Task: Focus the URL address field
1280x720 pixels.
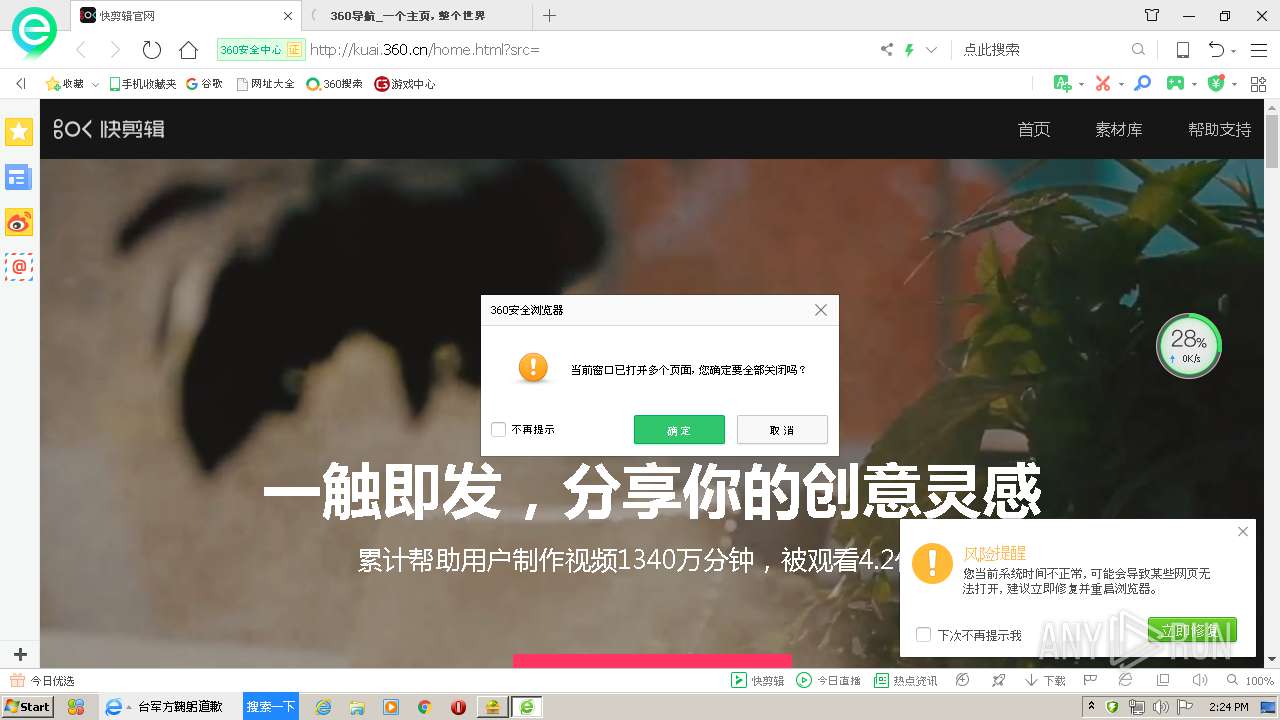Action: coord(590,49)
